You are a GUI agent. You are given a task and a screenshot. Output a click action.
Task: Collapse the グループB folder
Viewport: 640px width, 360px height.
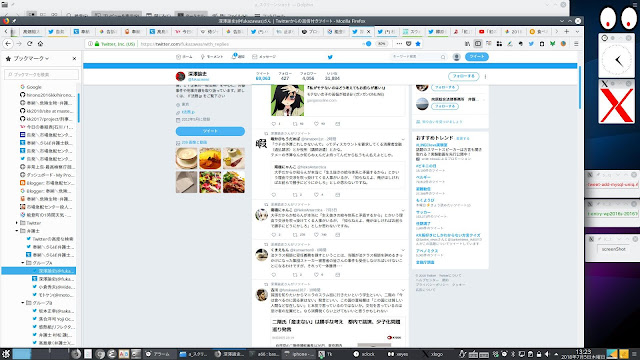23,303
